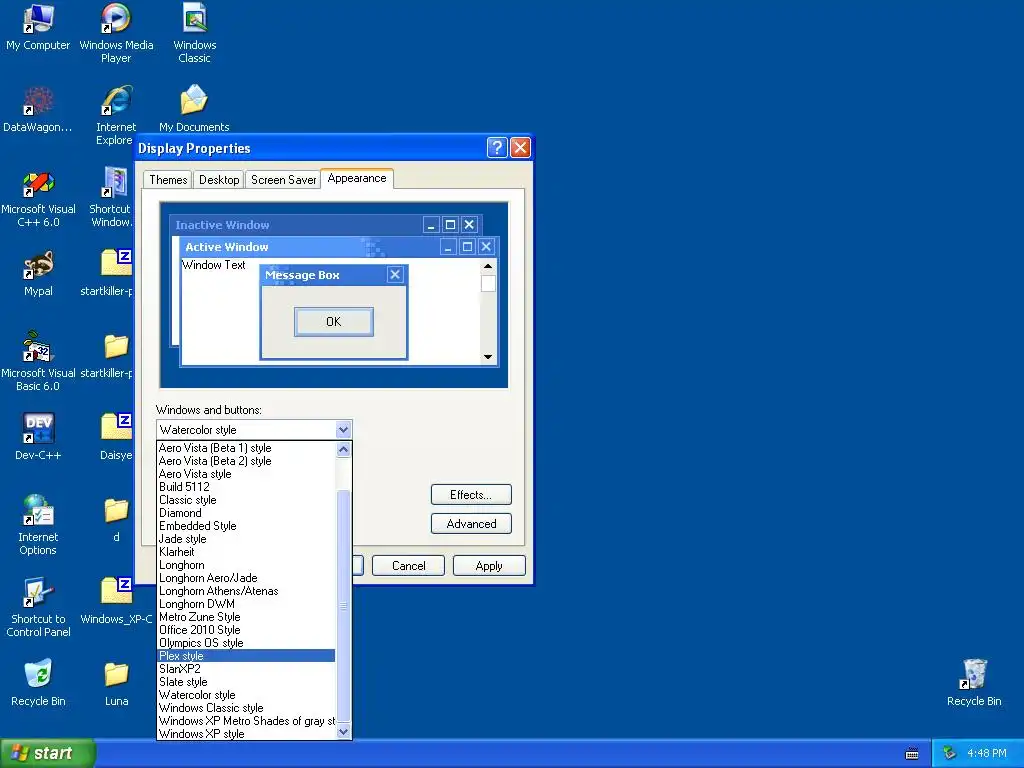Pick Longhorn DWM entry
Screen dimensions: 1024x768
point(247,604)
